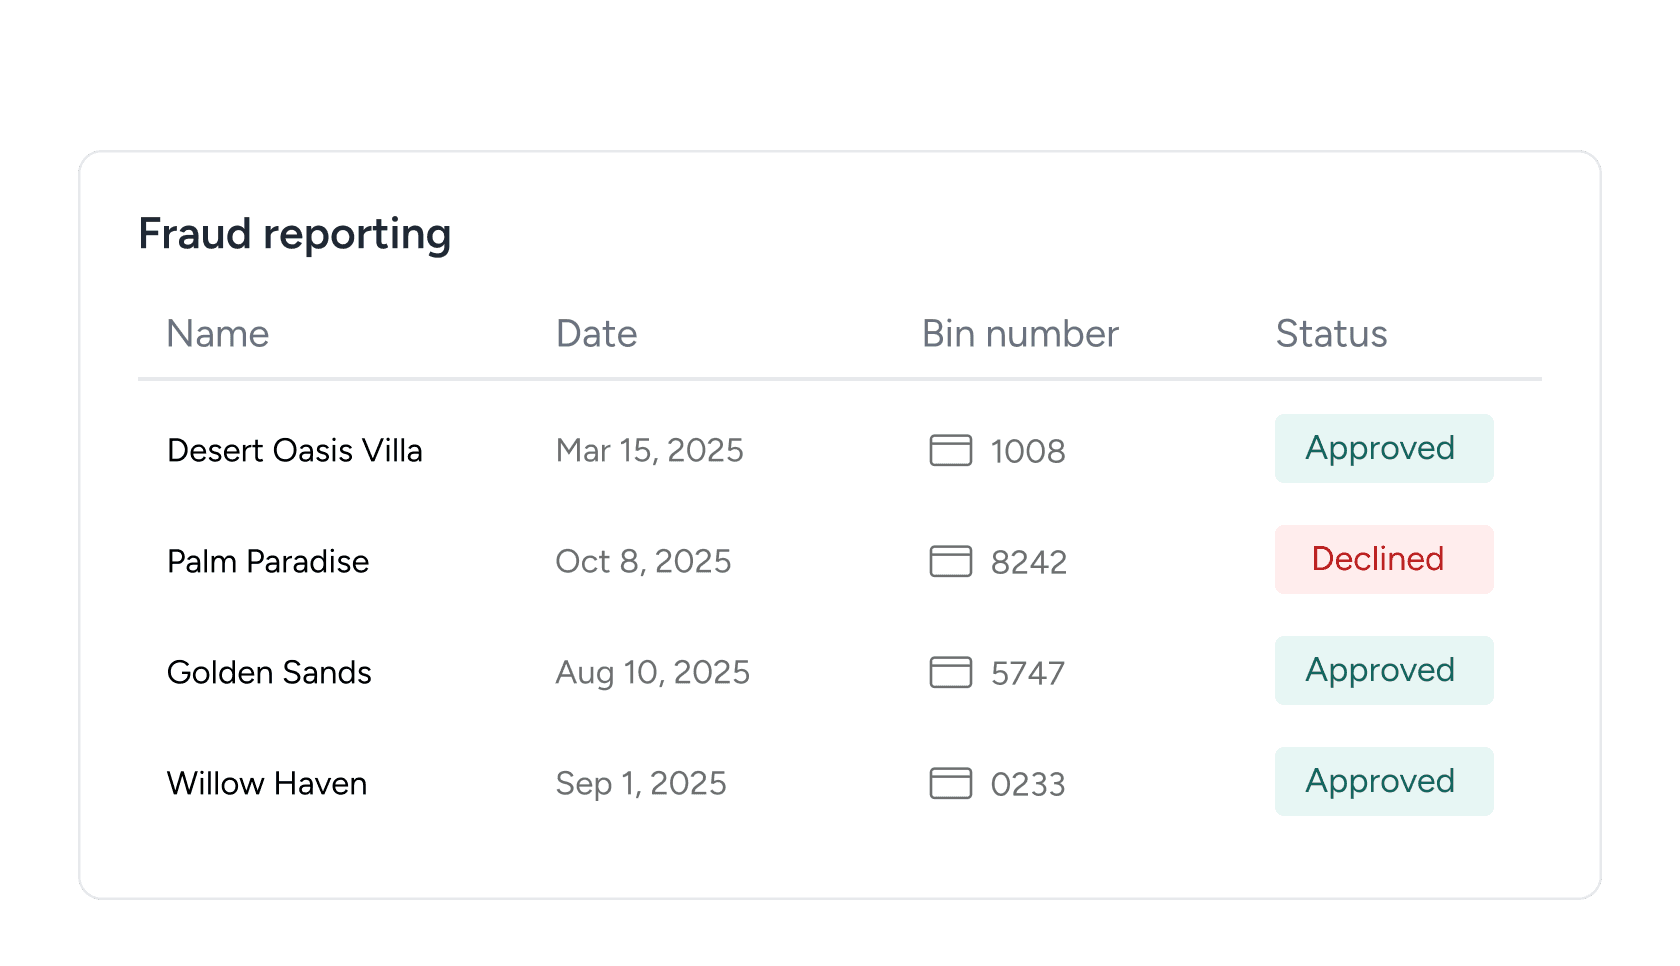
Task: Click the date Mar 15, 2025
Action: point(649,451)
